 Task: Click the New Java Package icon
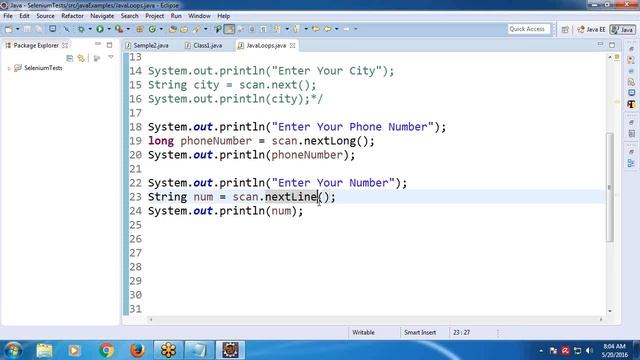click(140, 29)
